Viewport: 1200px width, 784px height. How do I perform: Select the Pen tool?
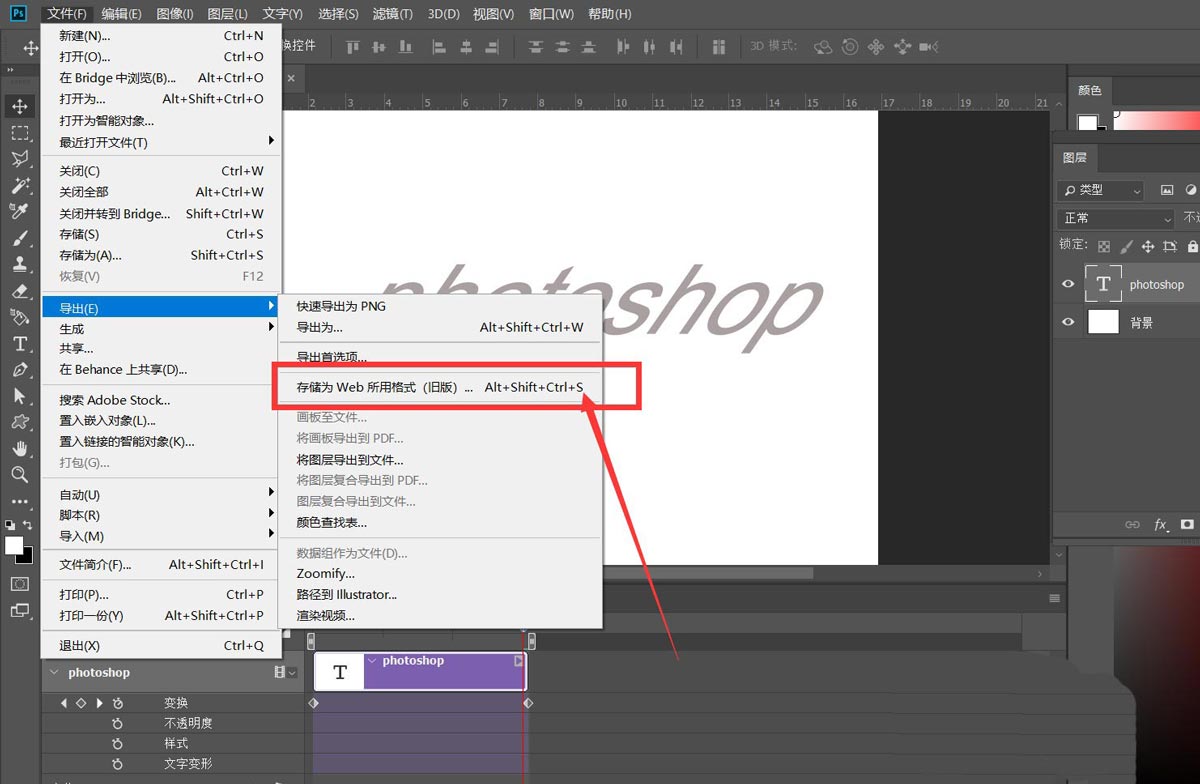point(20,369)
